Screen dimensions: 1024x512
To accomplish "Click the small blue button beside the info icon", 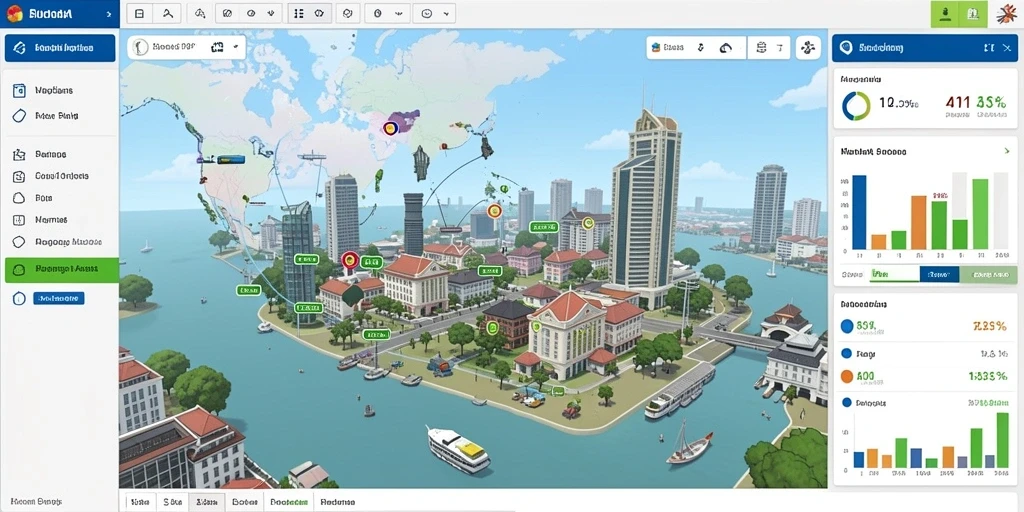I will [58, 298].
